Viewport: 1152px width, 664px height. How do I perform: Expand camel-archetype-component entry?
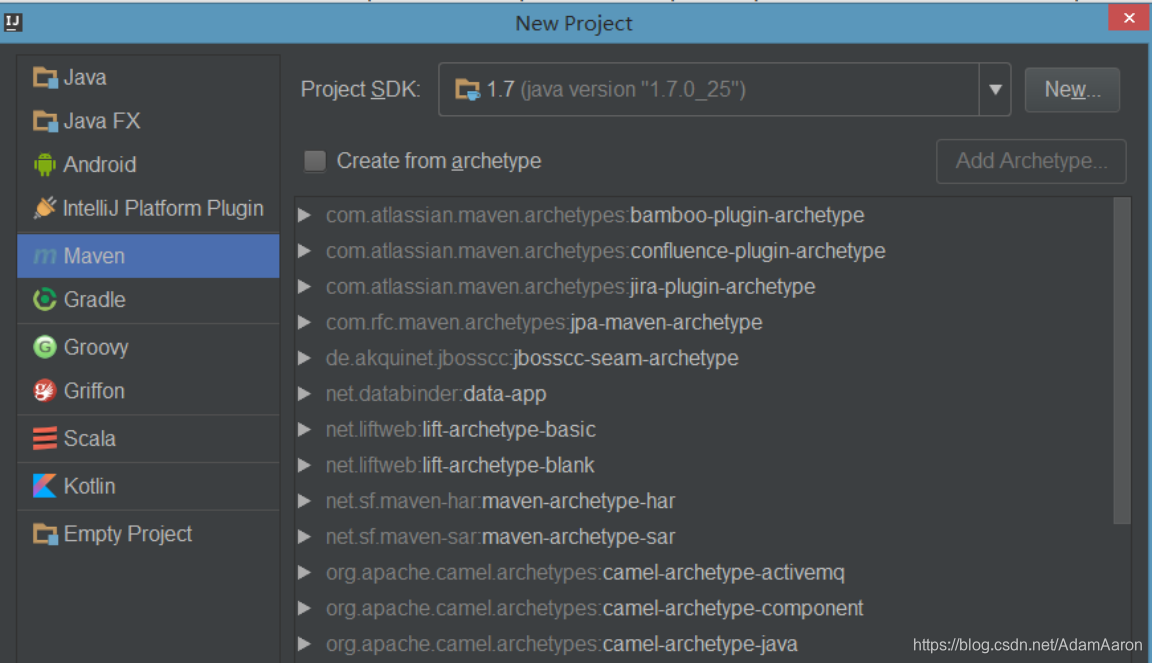click(x=304, y=608)
